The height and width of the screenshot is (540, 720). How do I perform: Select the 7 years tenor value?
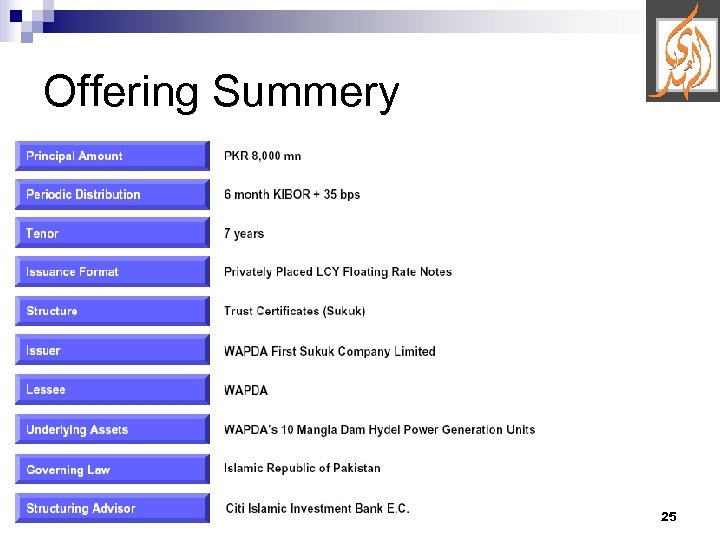point(244,234)
